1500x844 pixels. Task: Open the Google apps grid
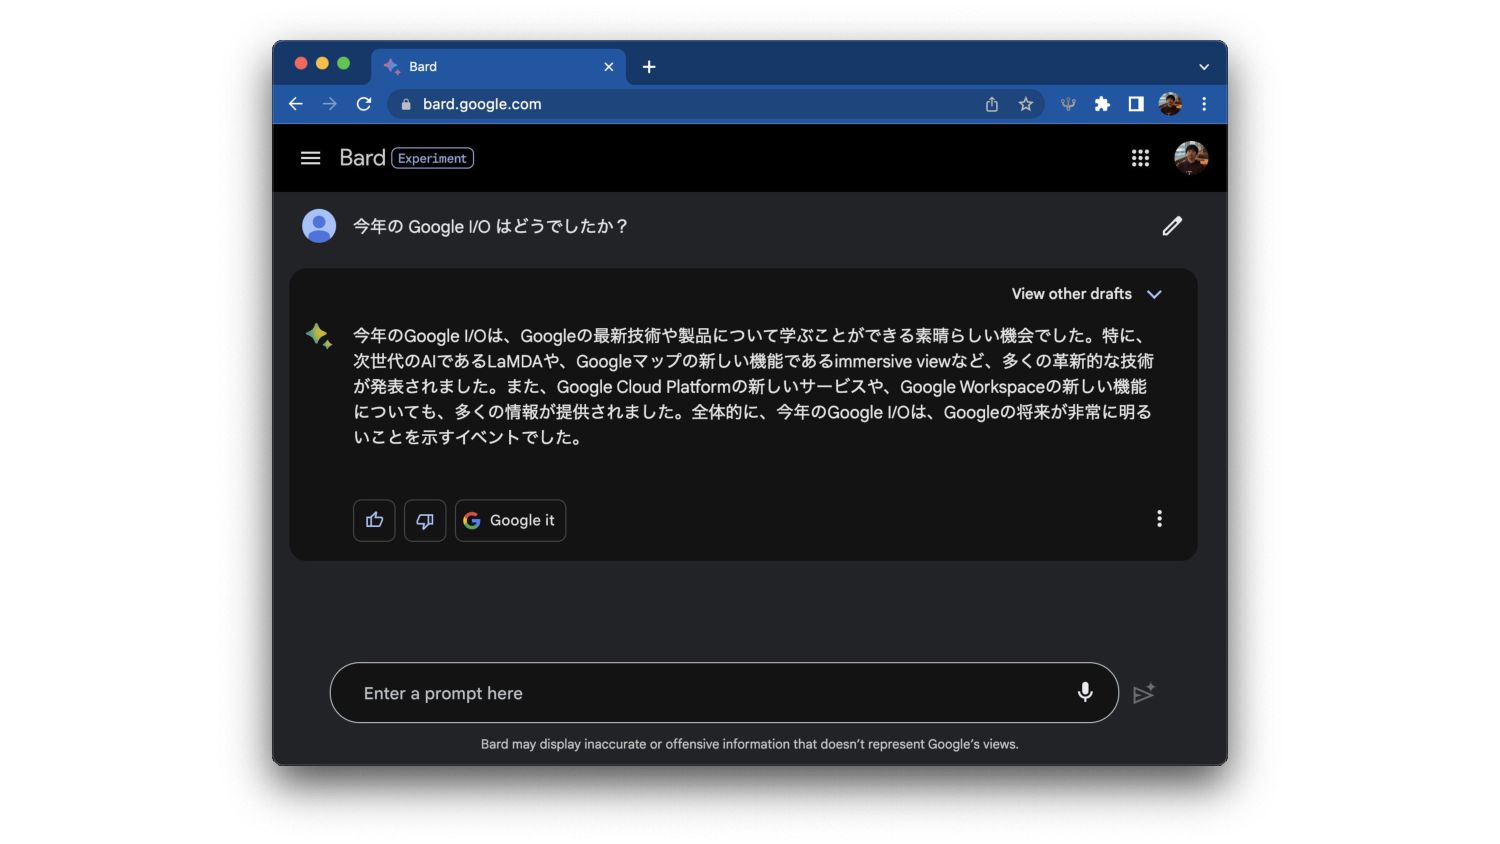point(1140,158)
